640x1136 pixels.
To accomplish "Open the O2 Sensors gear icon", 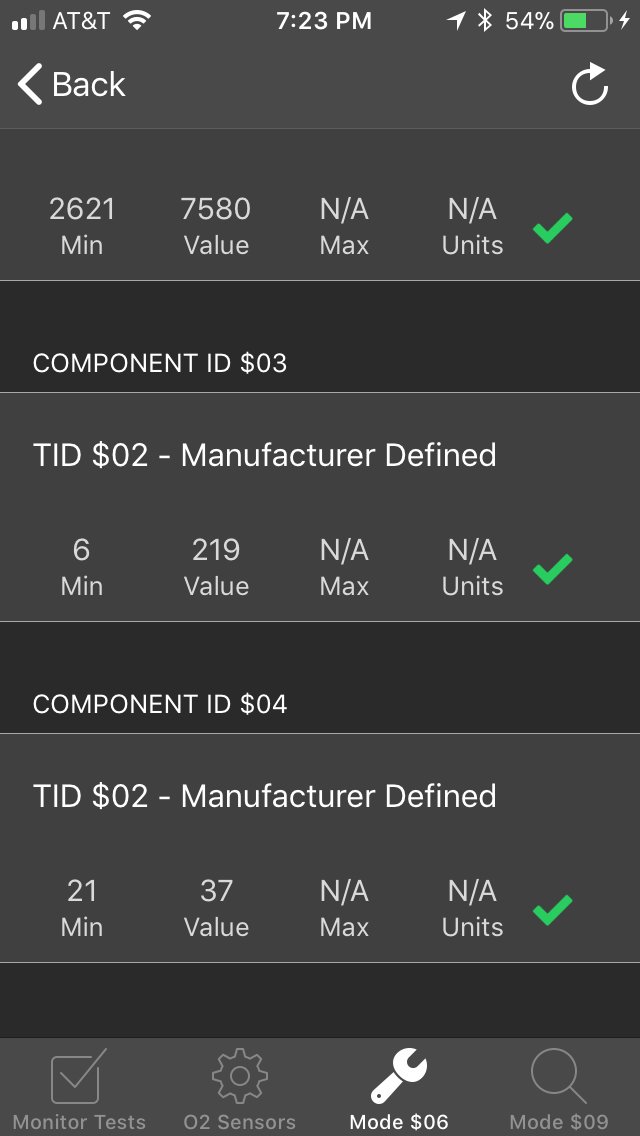I will coord(240,1077).
